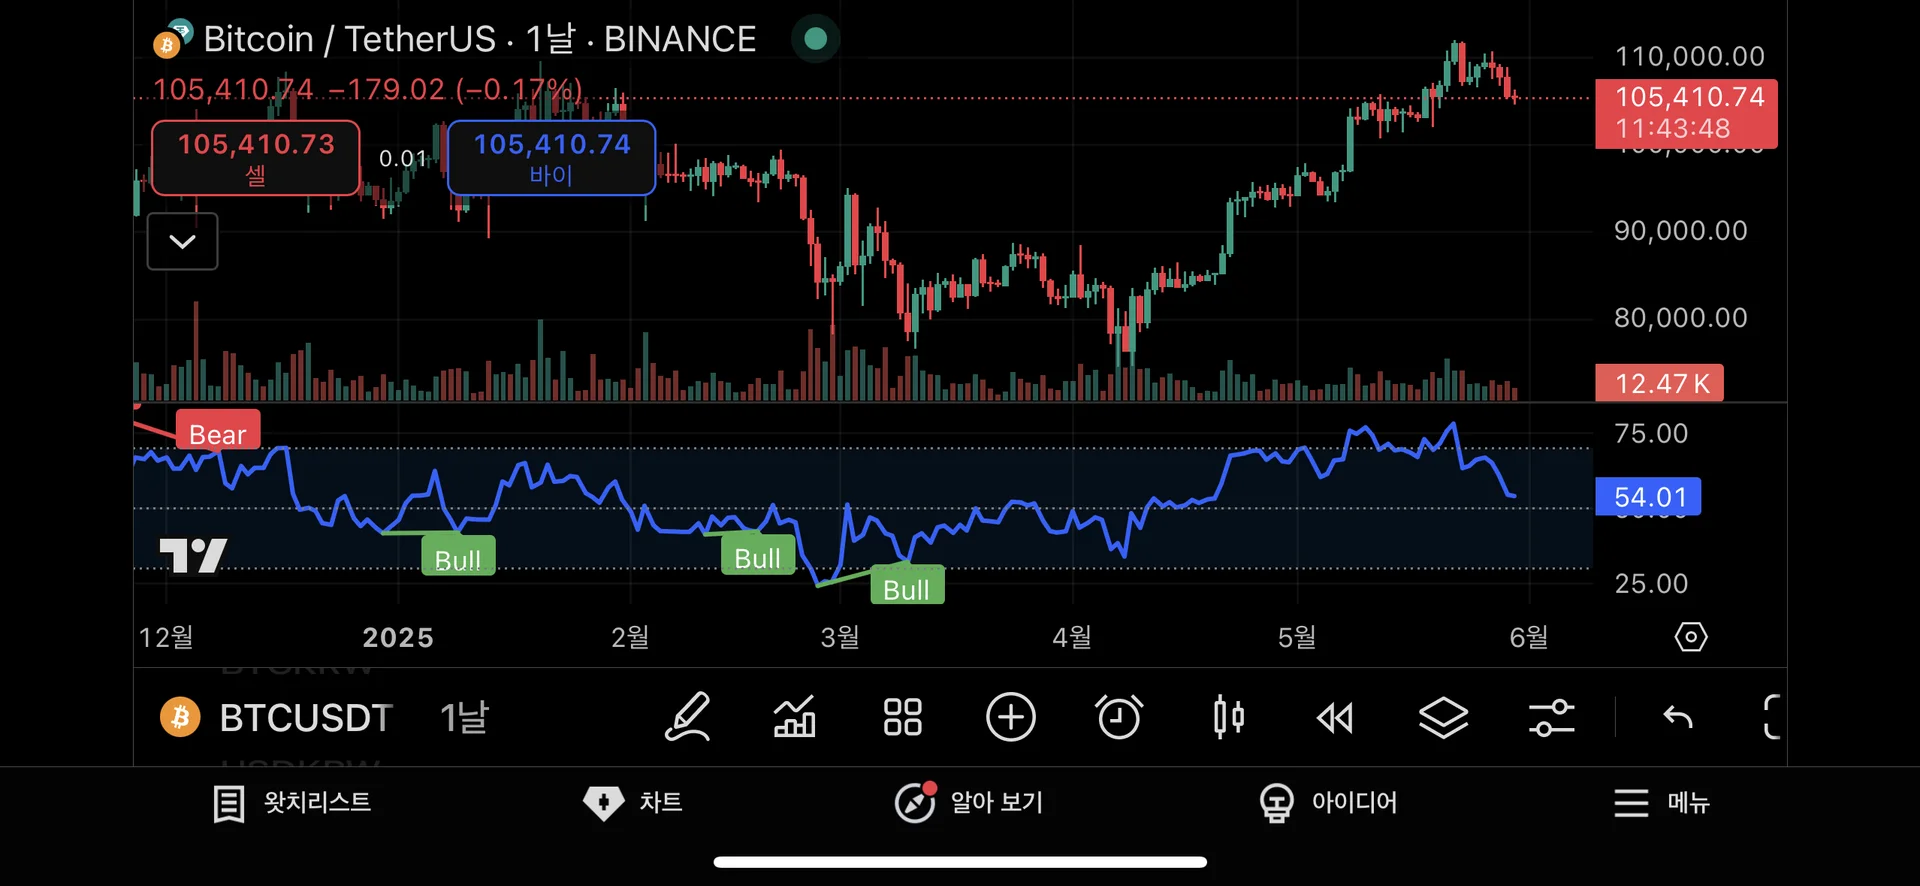Open the candlestick chart type selector
The height and width of the screenshot is (886, 1920).
(1228, 717)
